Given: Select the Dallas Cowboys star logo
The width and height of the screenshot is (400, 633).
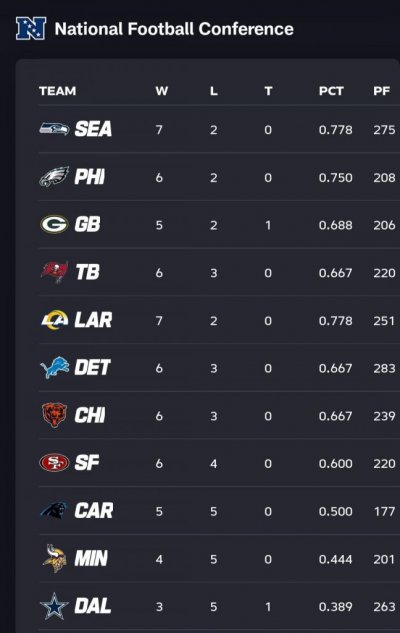Looking at the screenshot, I should click(x=54, y=606).
